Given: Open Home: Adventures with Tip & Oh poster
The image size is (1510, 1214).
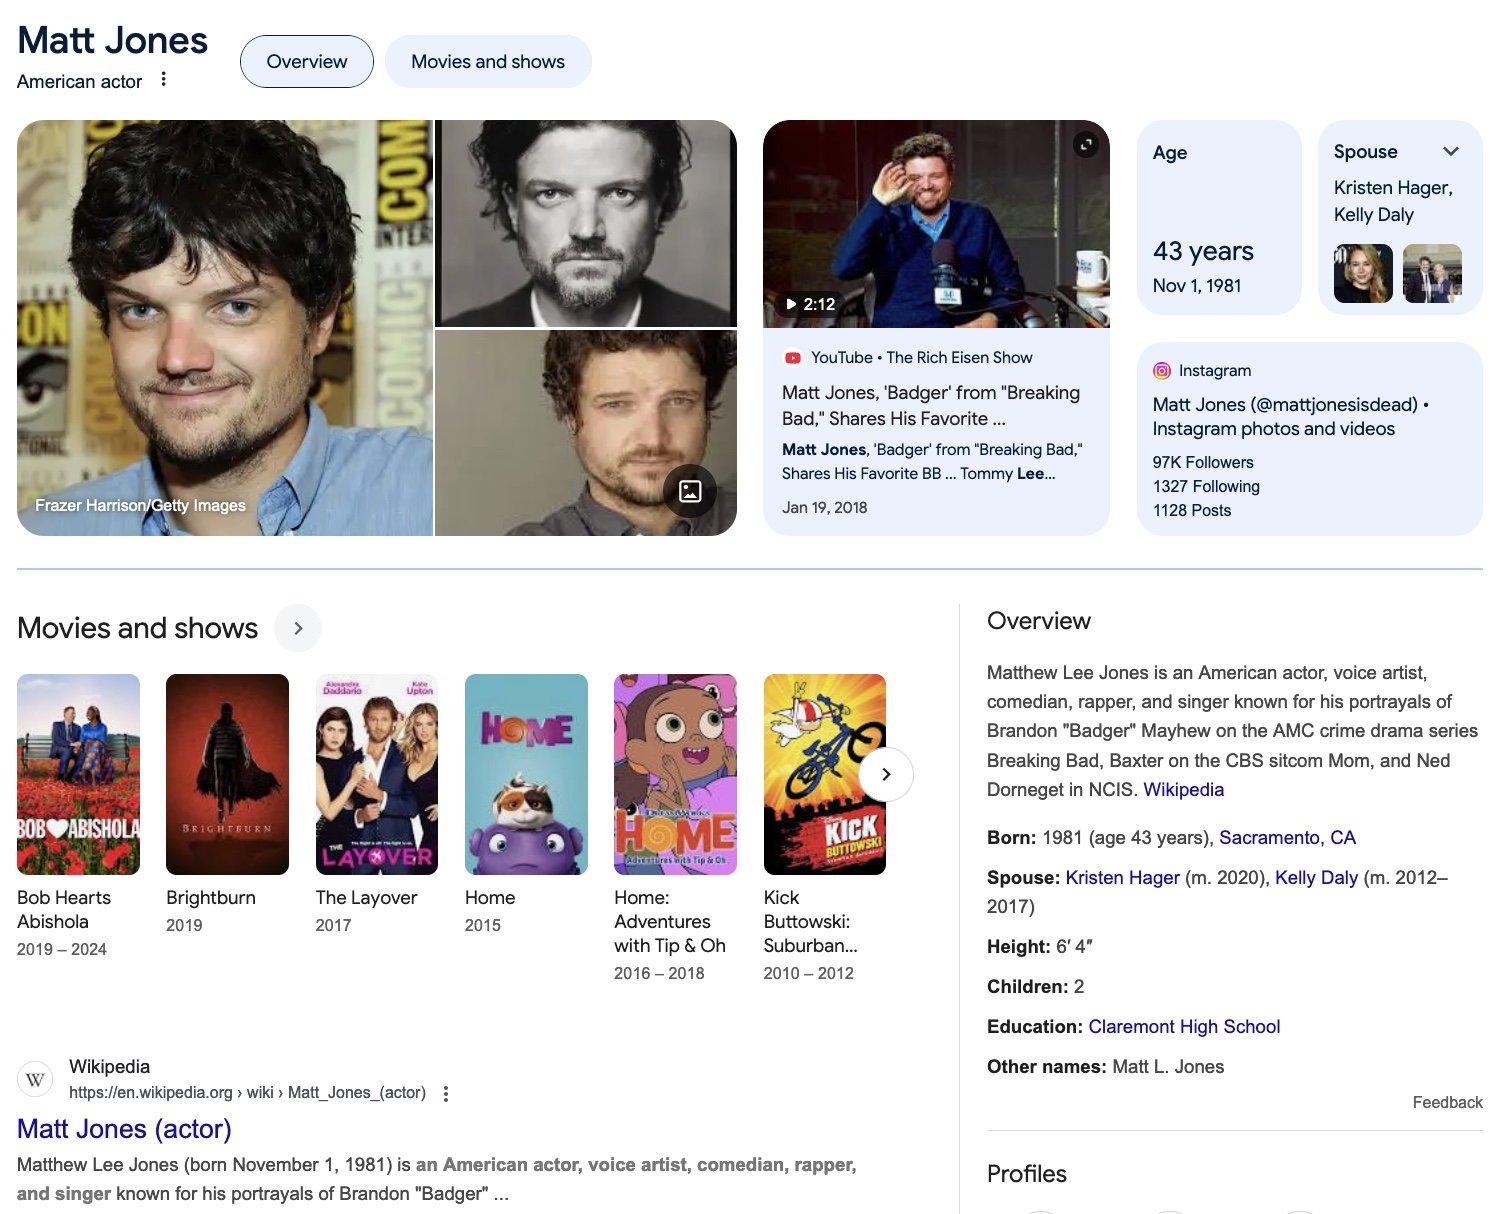Looking at the screenshot, I should point(675,774).
